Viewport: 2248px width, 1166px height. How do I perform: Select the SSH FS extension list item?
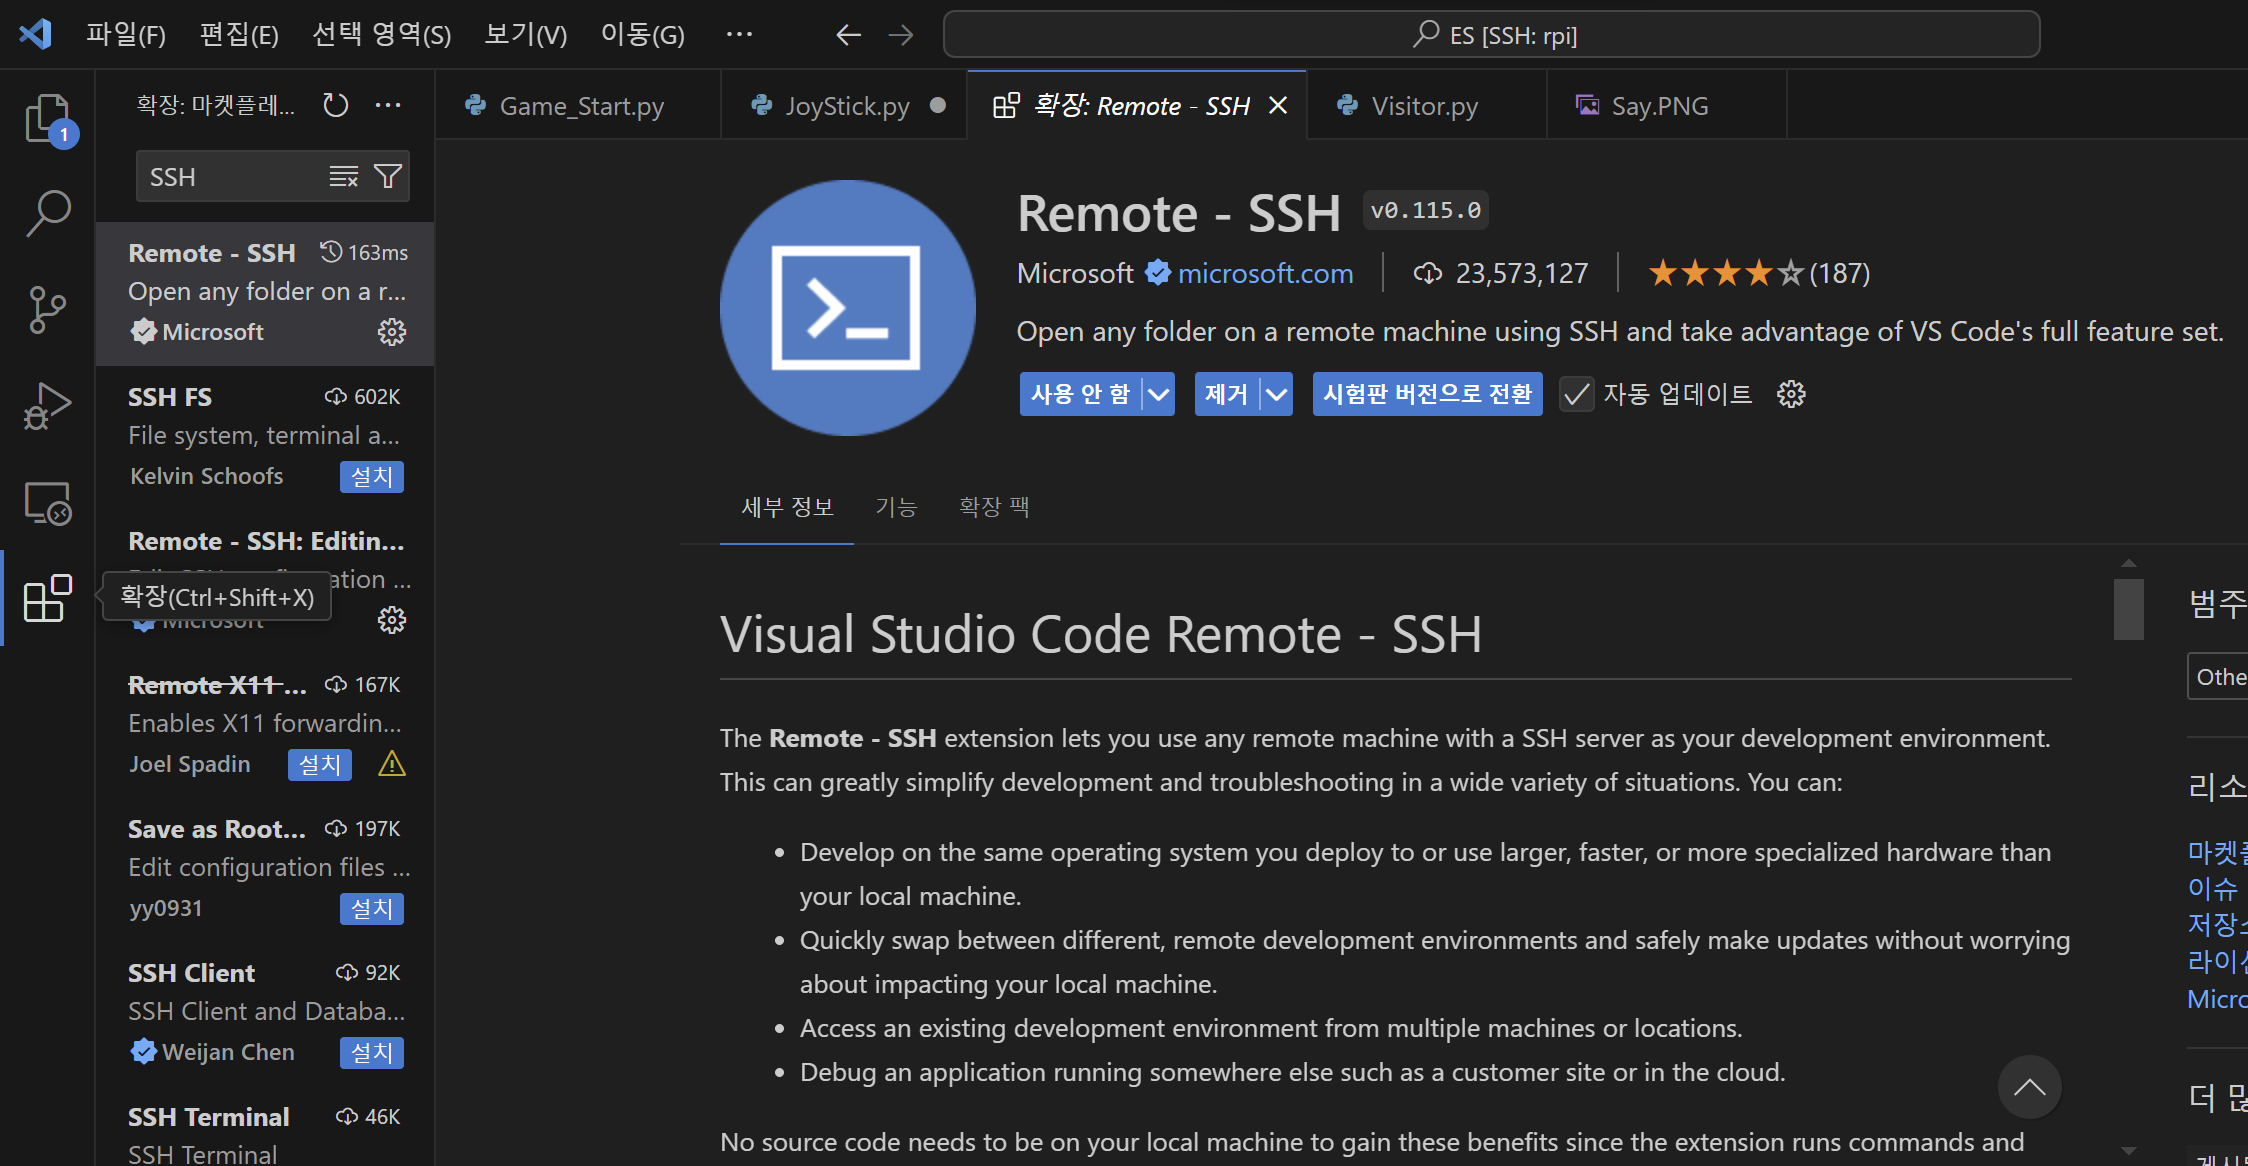265,437
